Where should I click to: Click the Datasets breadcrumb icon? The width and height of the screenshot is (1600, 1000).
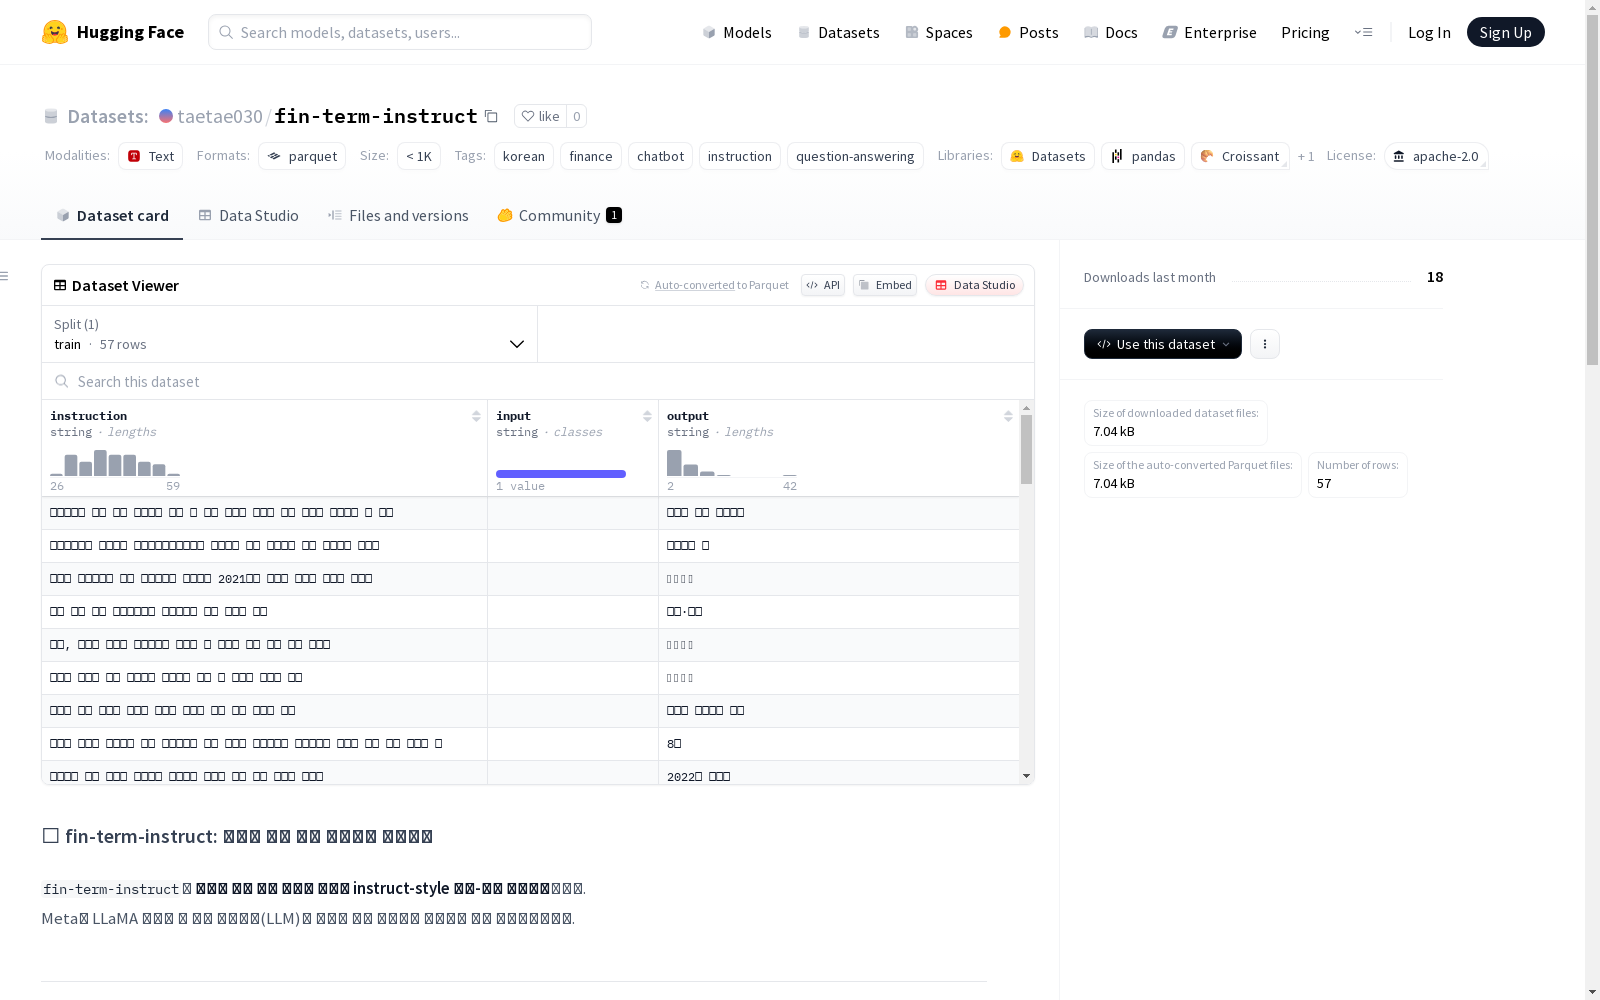[x=51, y=116]
